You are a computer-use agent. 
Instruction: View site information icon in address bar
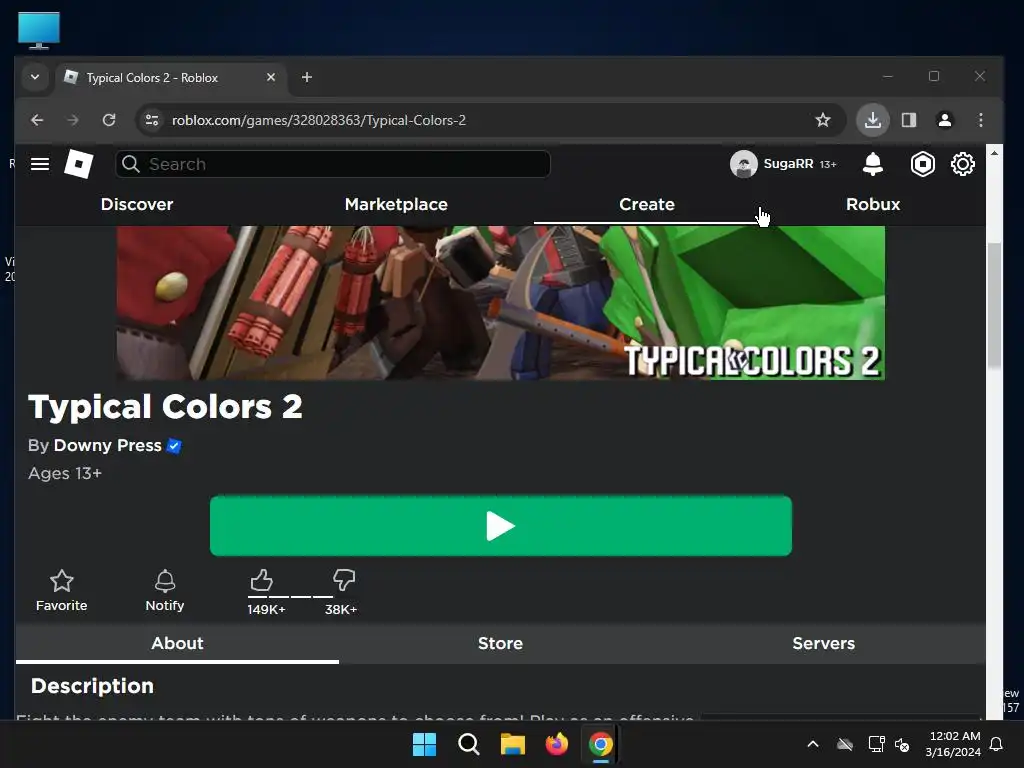(x=152, y=120)
